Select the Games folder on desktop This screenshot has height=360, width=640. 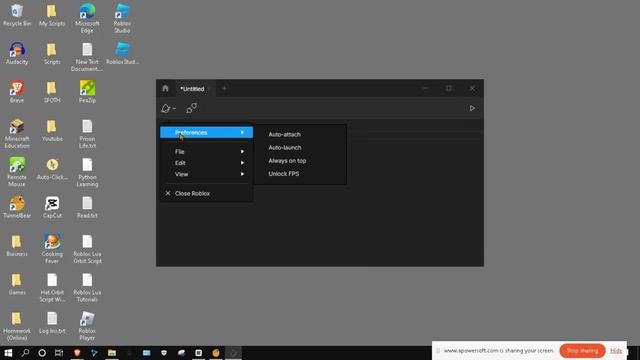[x=17, y=283]
